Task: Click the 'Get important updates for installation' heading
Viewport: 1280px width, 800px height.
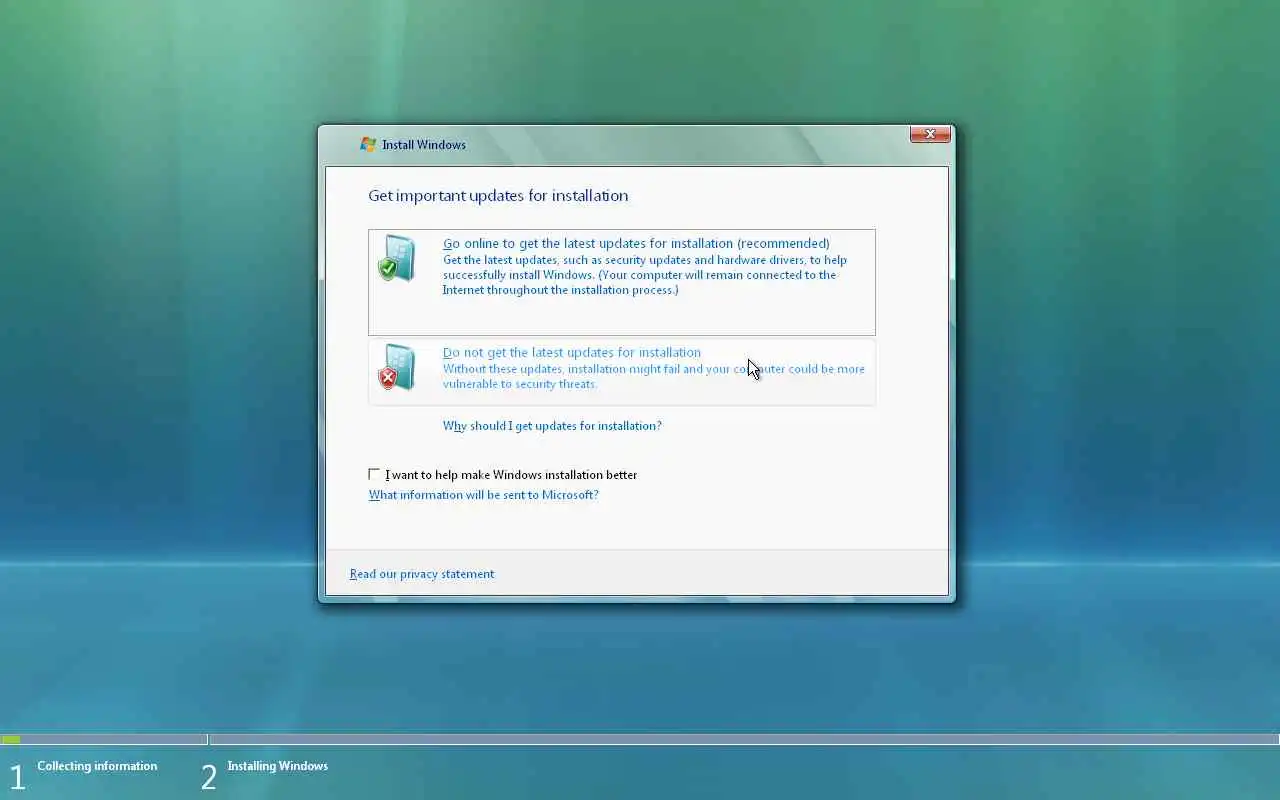Action: (498, 196)
